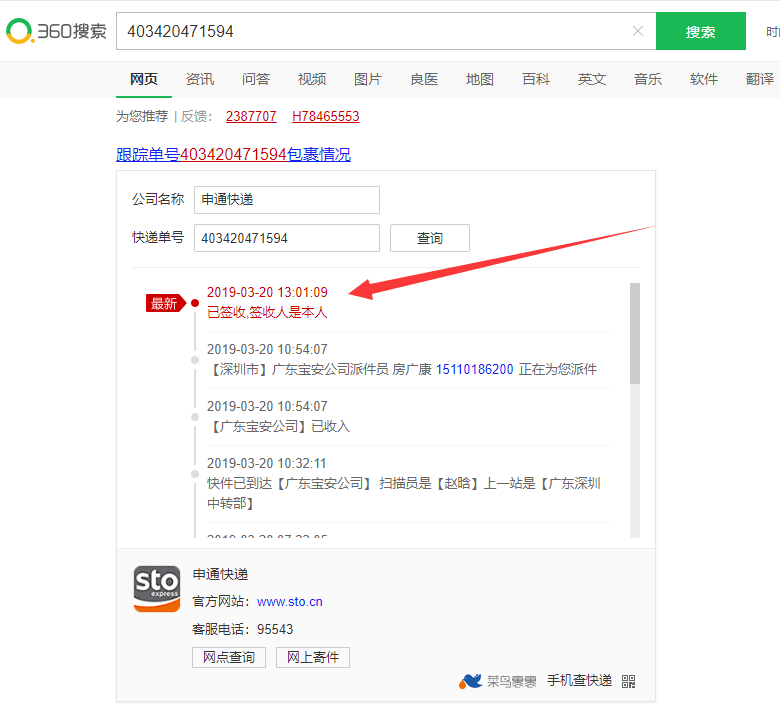
Task: Click the 网点查询 button
Action: pyautogui.click(x=229, y=658)
